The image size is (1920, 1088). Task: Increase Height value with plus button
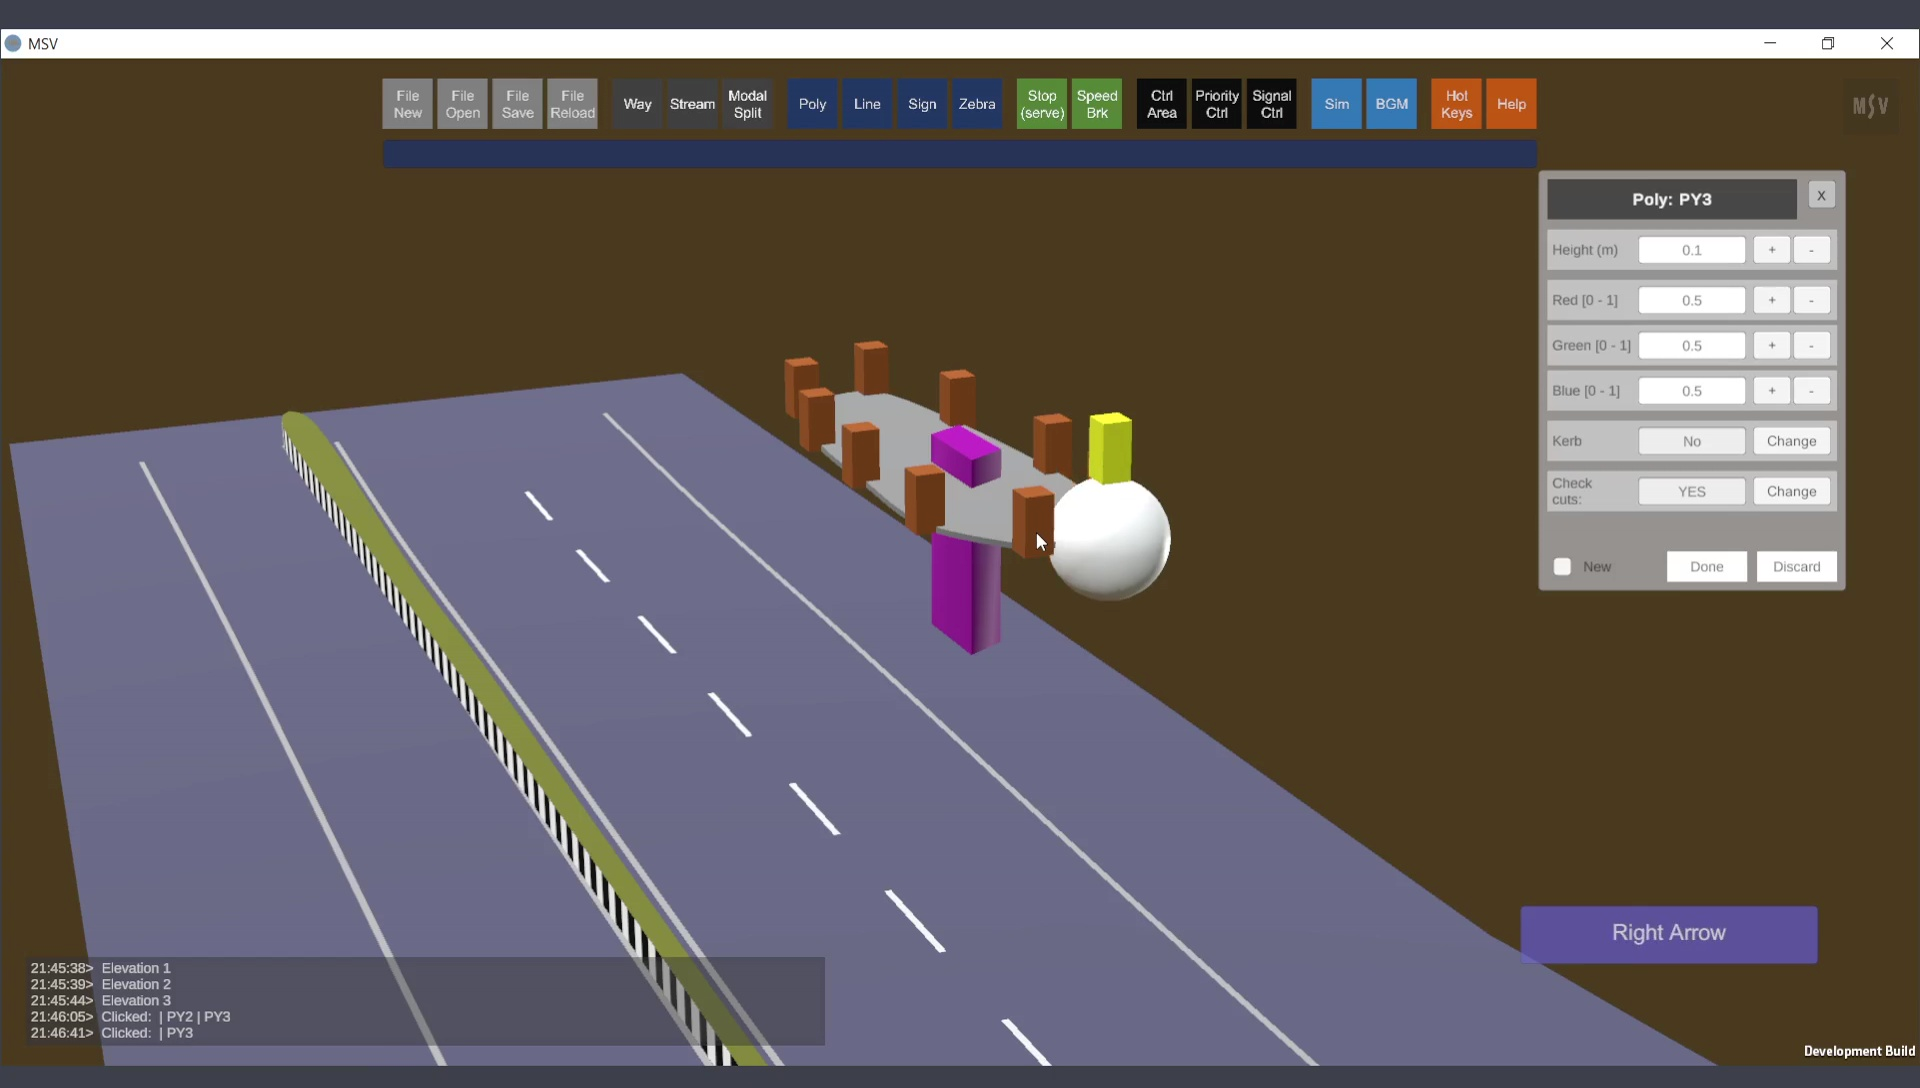point(1771,250)
